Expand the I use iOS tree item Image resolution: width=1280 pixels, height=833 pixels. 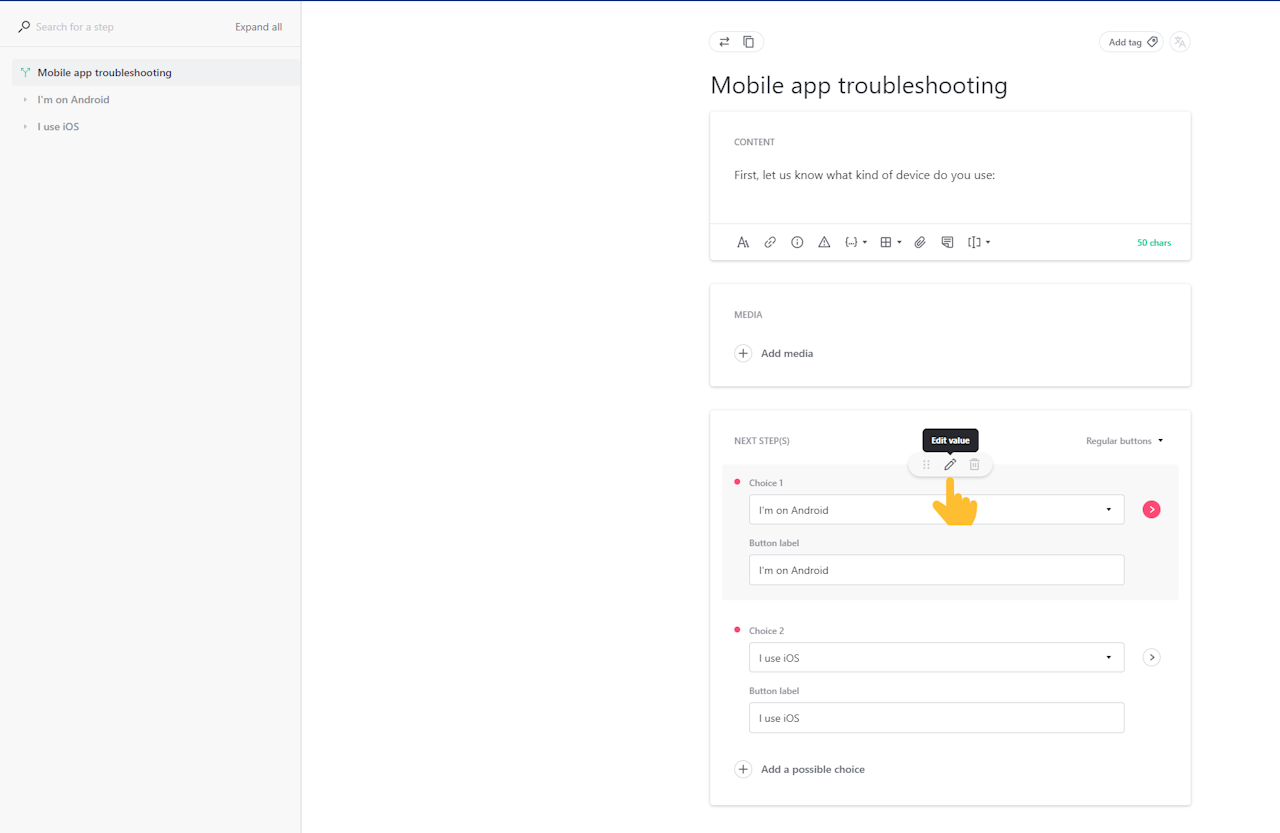pyautogui.click(x=24, y=126)
